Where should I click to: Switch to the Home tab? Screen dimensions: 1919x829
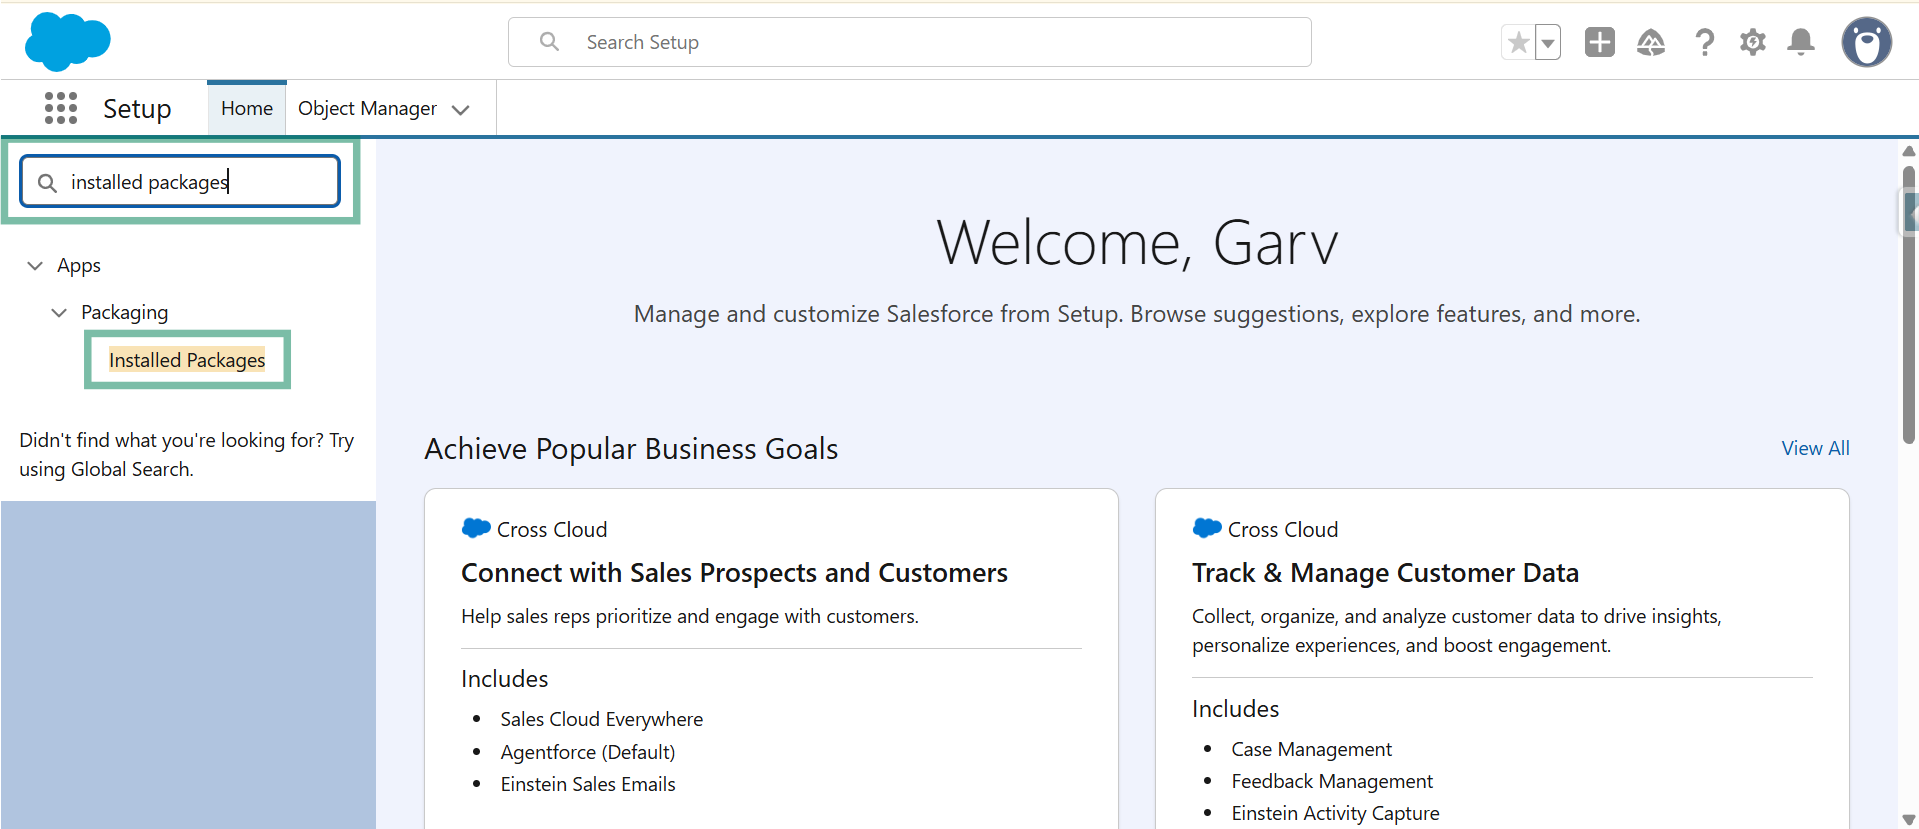tap(246, 108)
